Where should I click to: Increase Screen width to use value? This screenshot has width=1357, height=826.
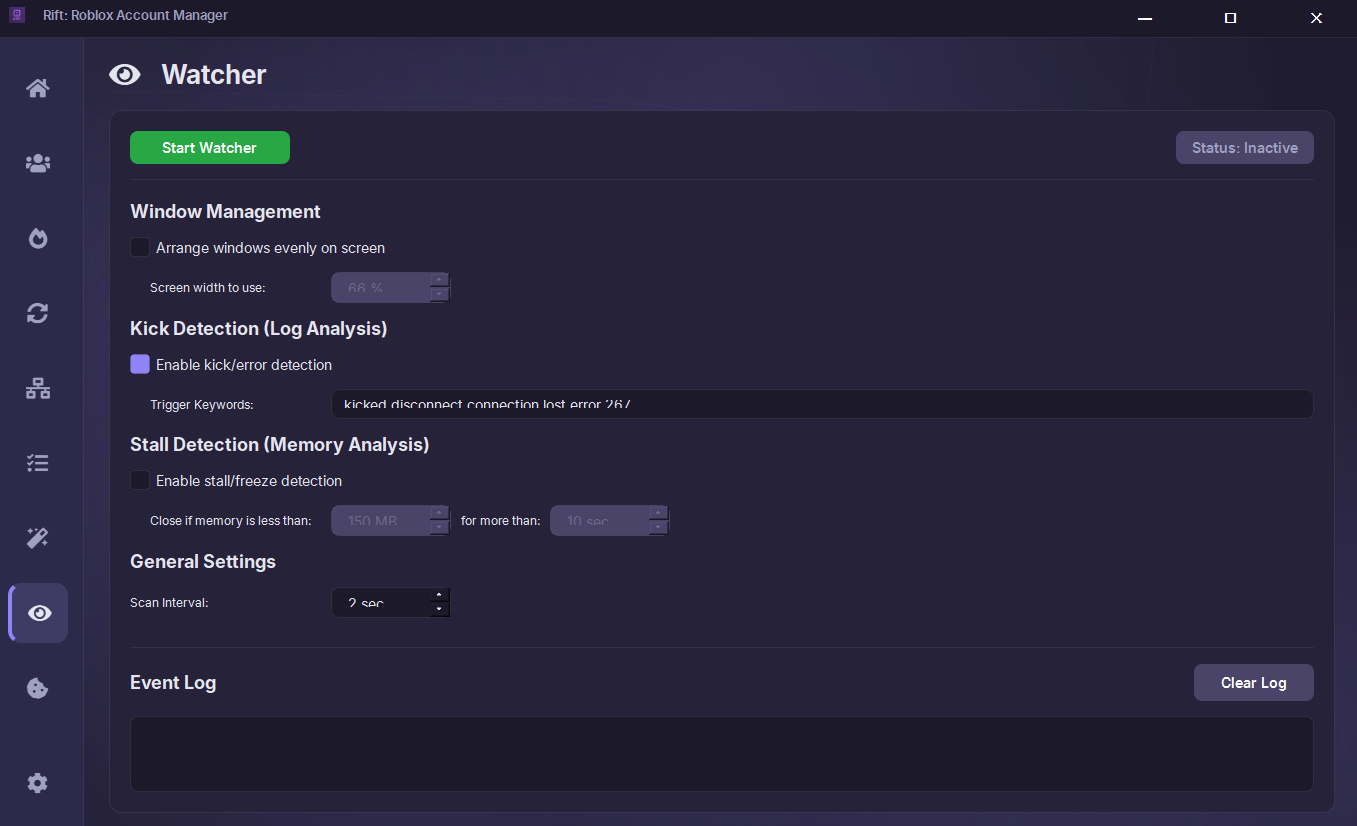pyautogui.click(x=439, y=280)
